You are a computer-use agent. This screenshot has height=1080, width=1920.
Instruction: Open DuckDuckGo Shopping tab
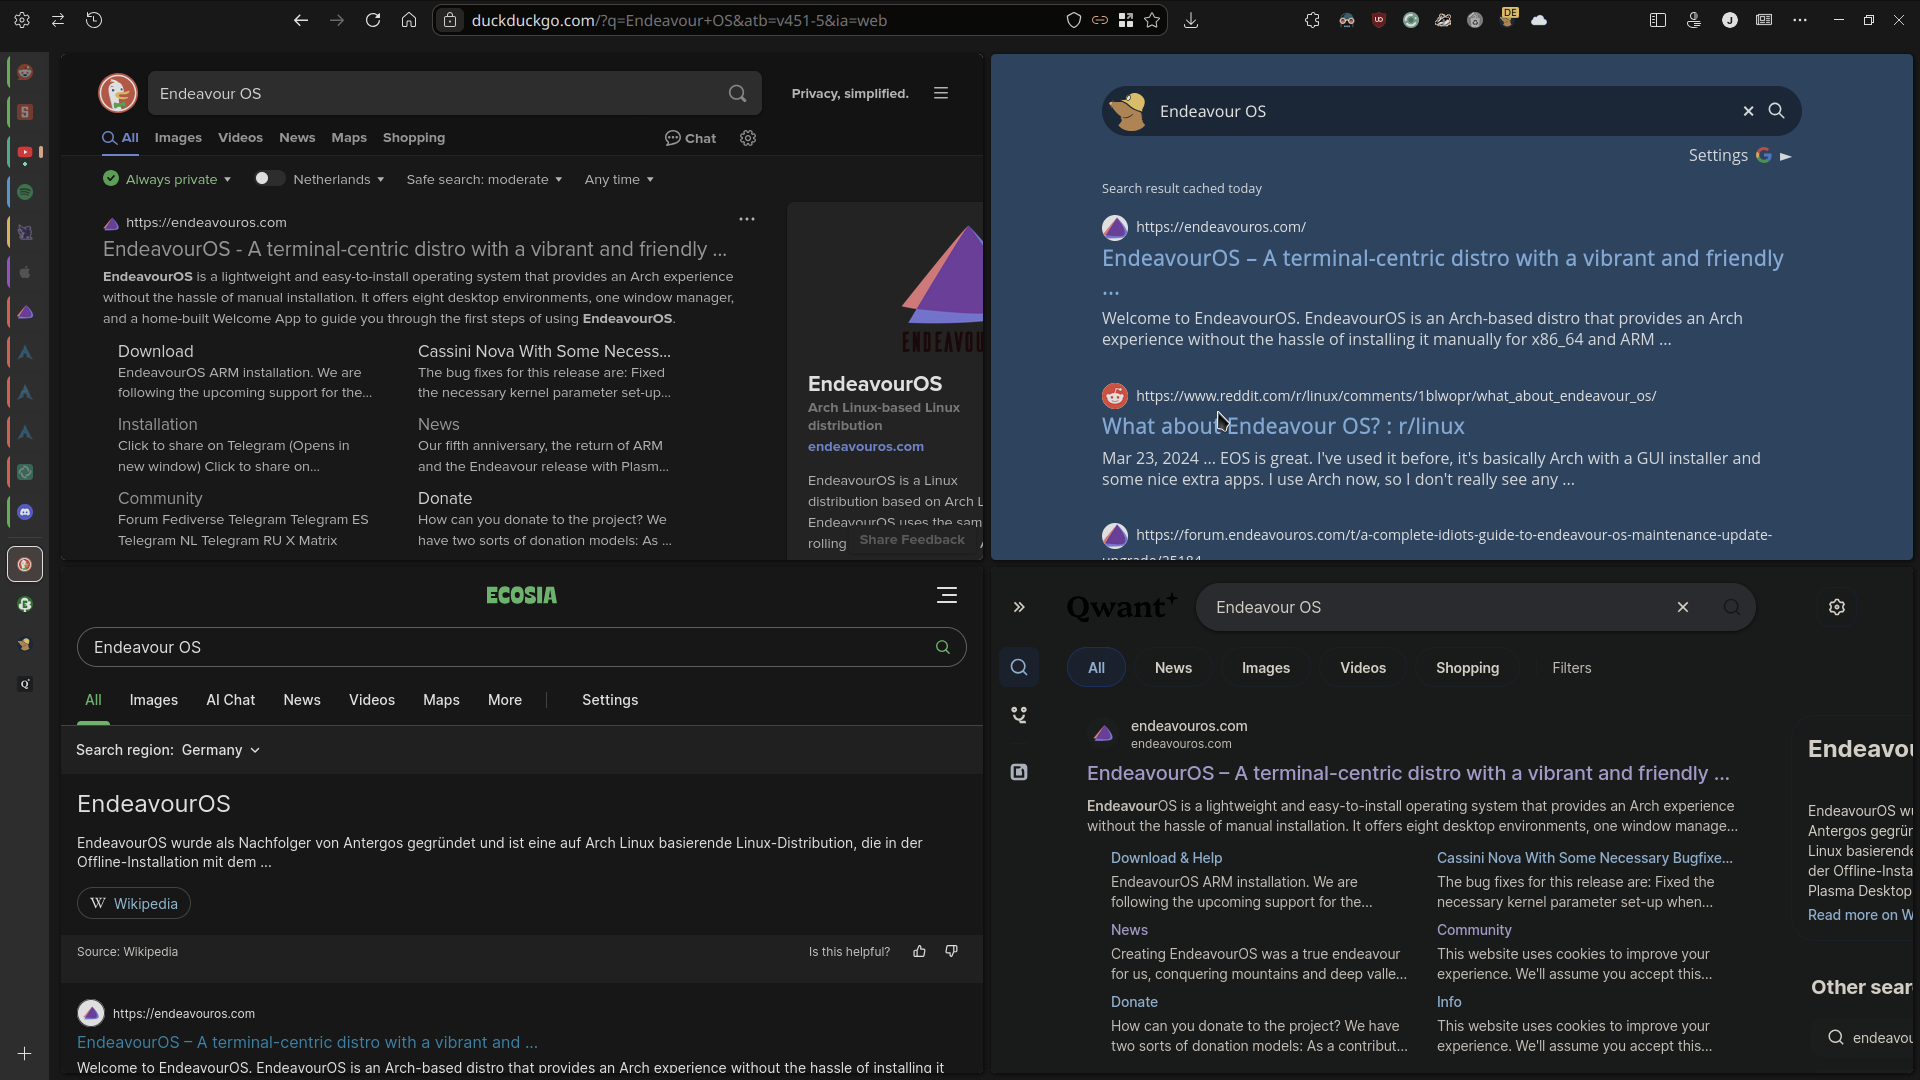pyautogui.click(x=414, y=138)
